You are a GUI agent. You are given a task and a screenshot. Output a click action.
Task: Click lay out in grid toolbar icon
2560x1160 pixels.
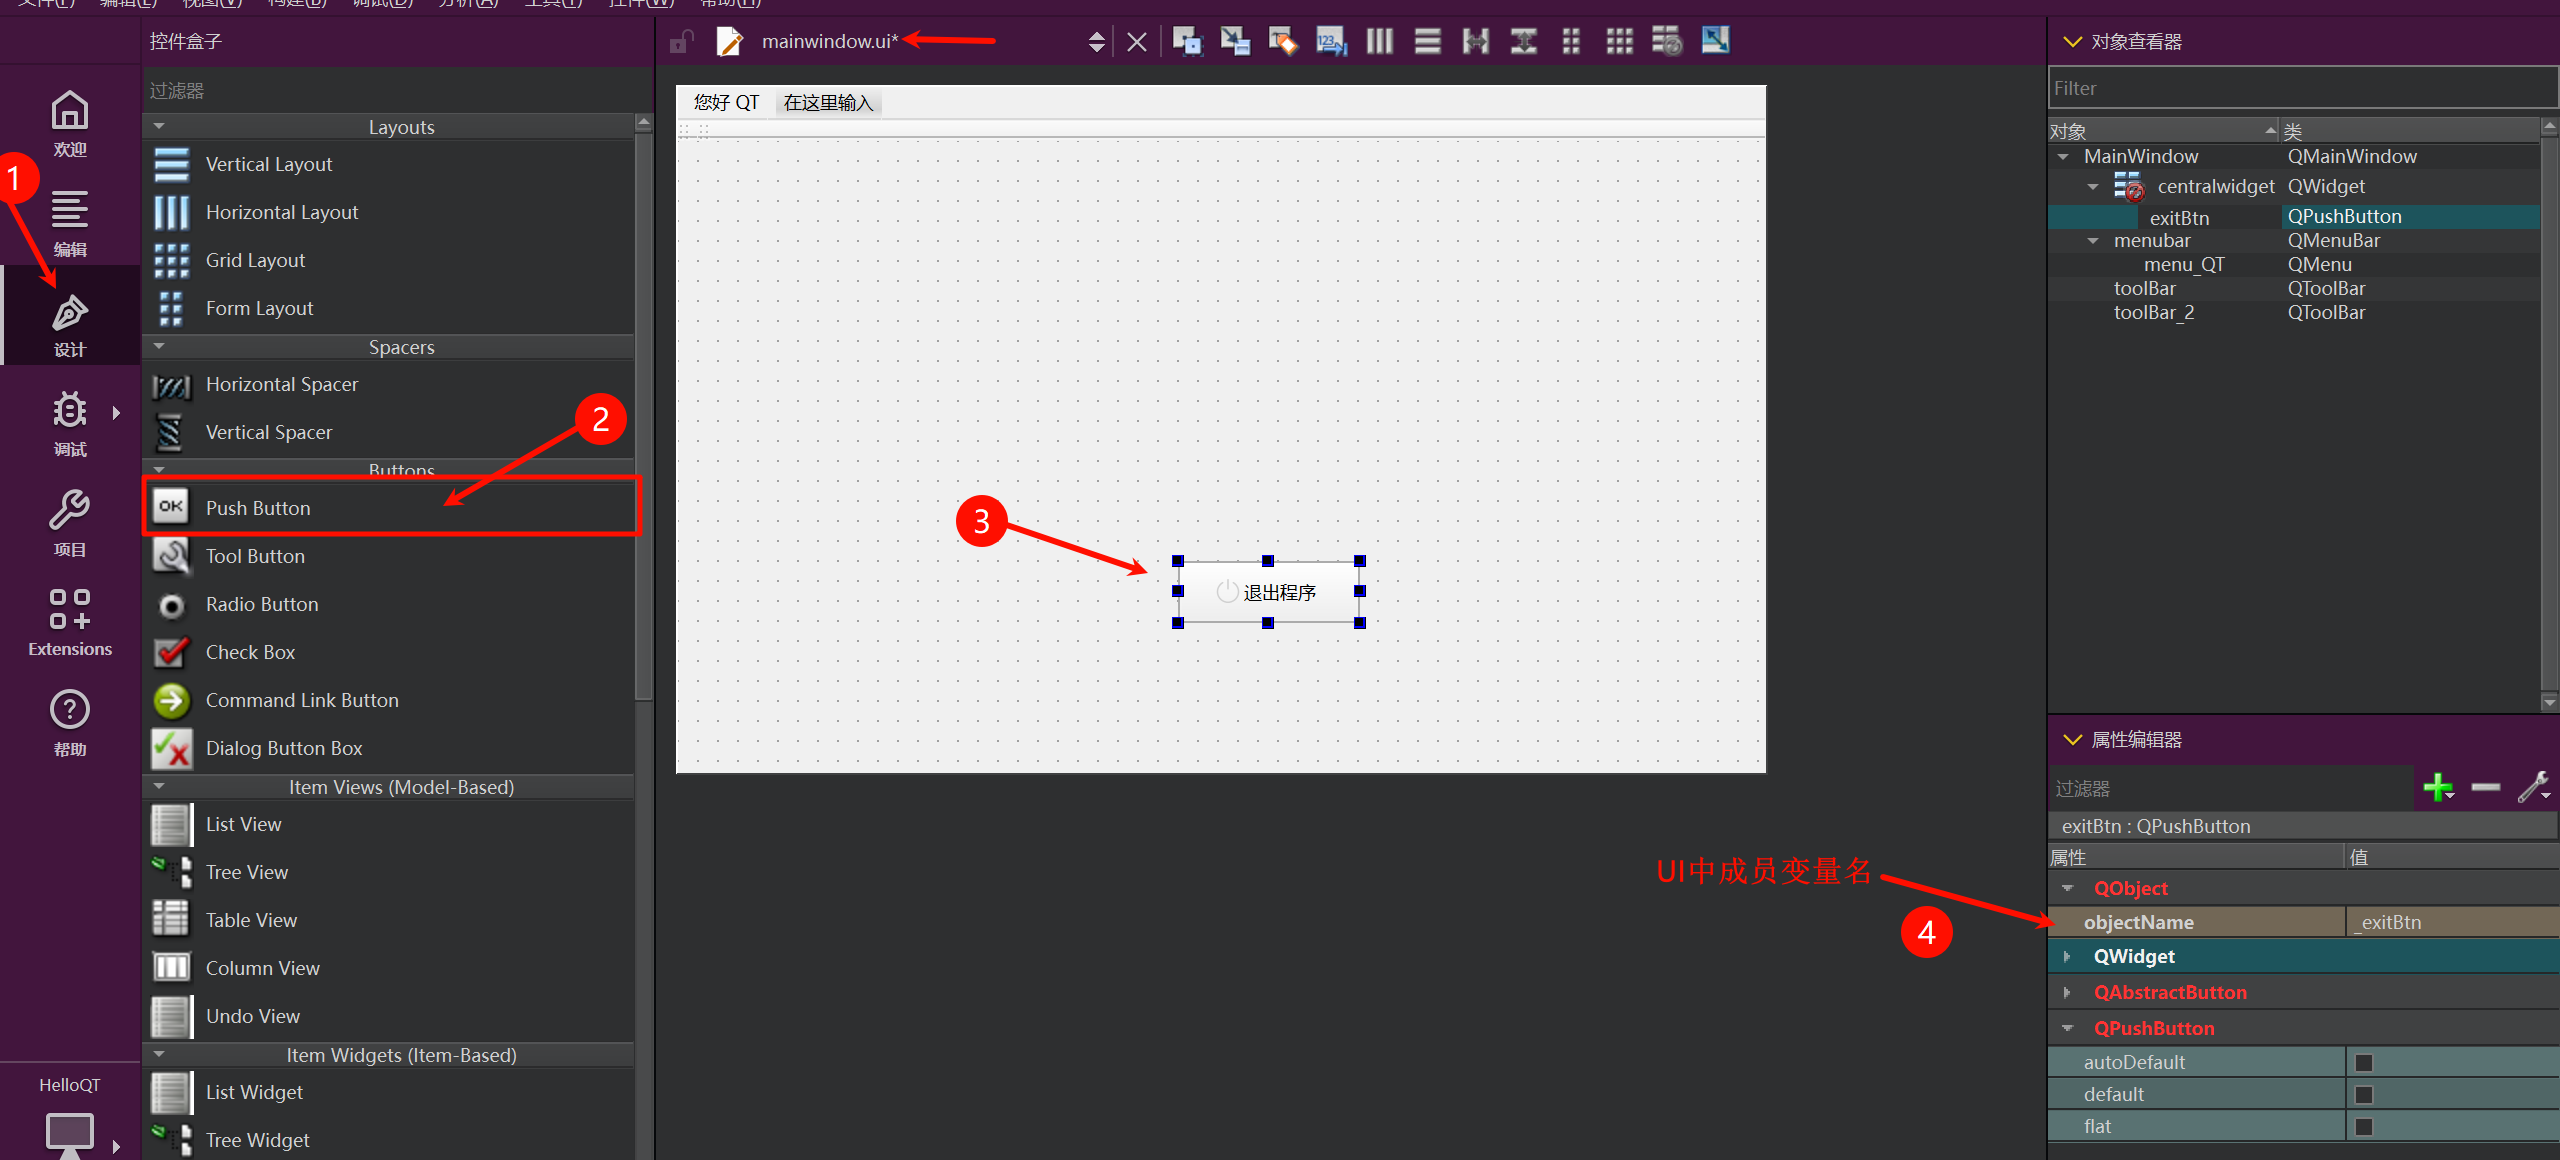point(1619,41)
